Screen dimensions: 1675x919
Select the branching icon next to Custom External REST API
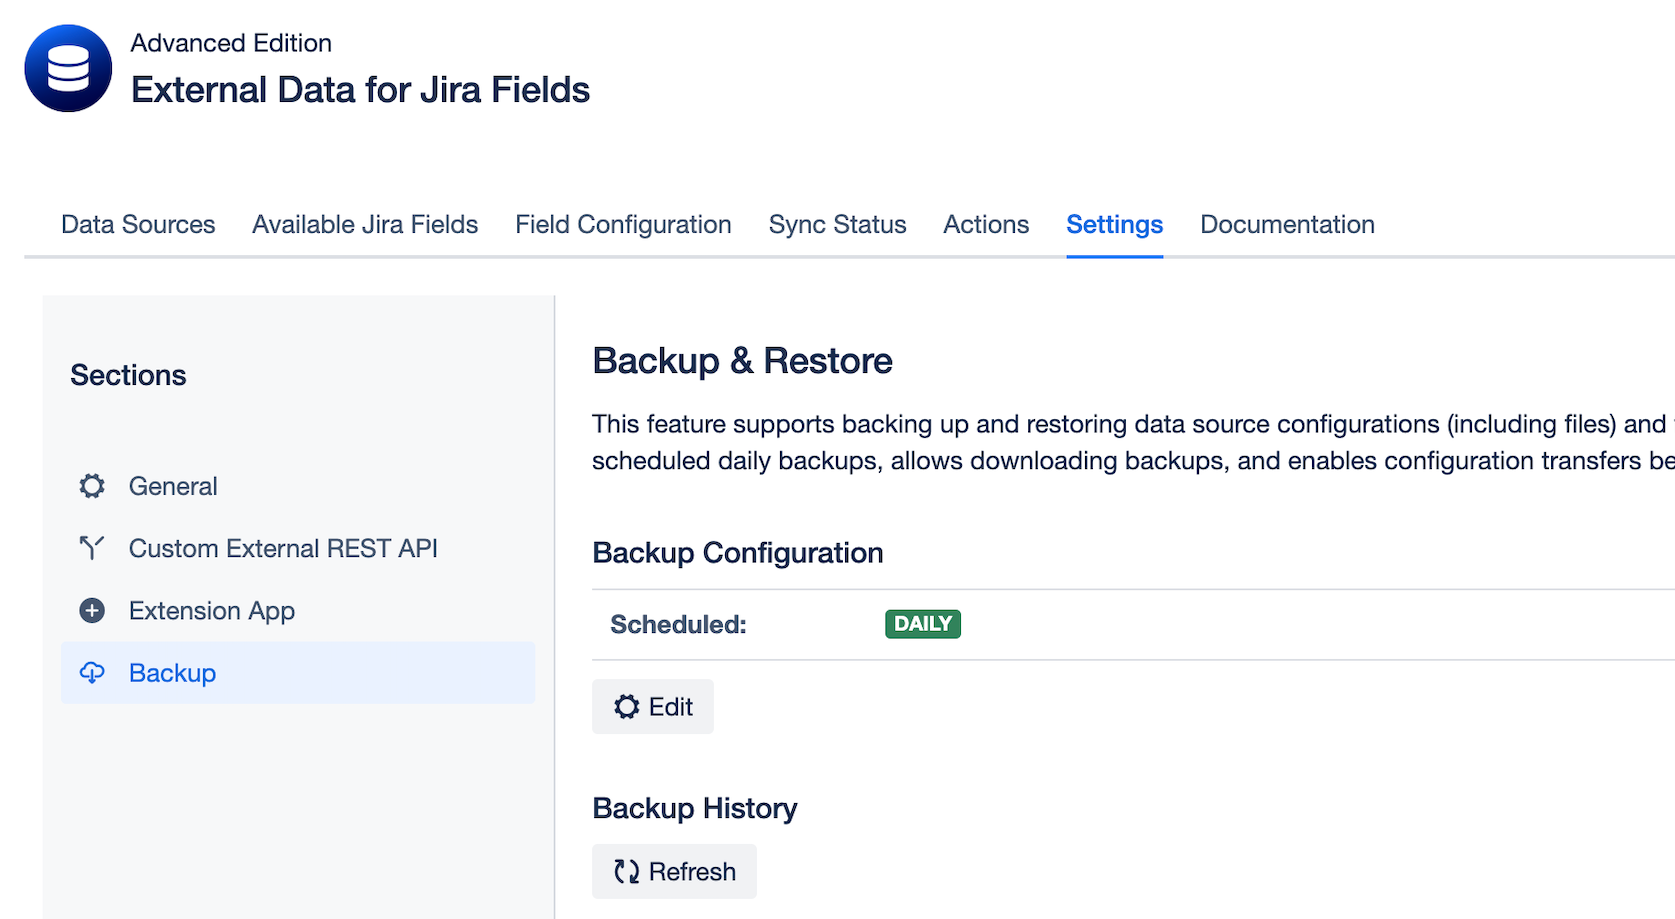[x=91, y=548]
